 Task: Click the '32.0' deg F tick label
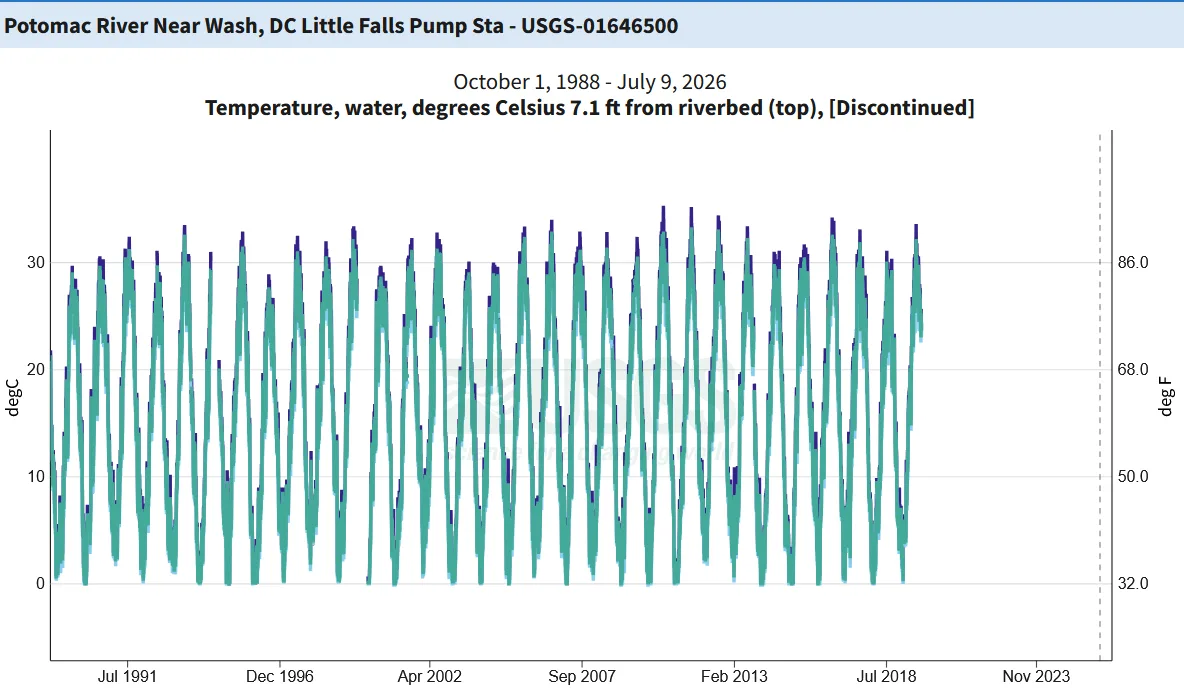pos(1133,584)
